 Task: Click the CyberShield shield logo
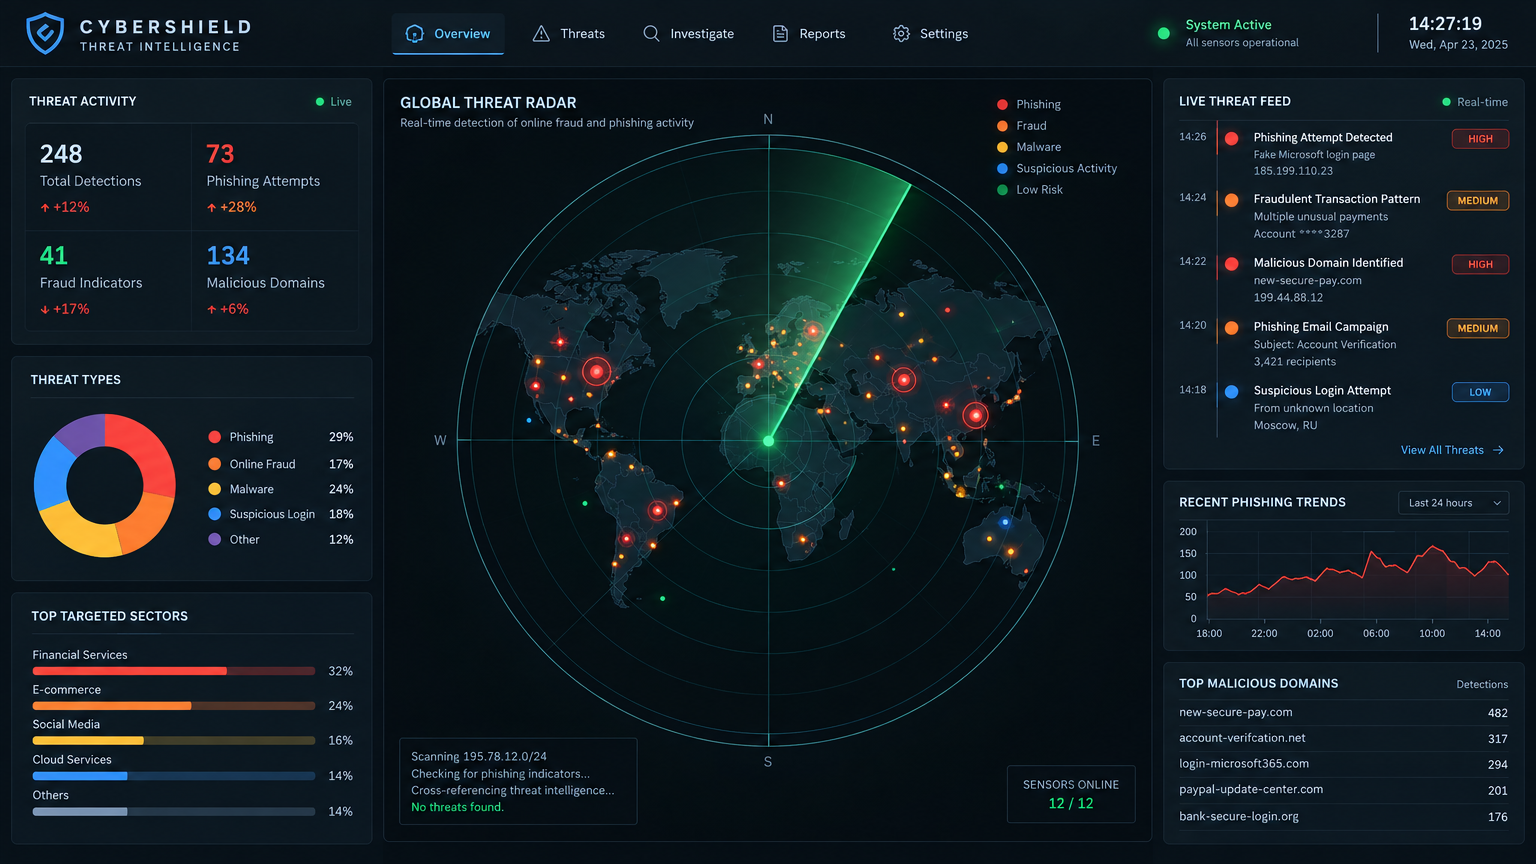pos(45,33)
